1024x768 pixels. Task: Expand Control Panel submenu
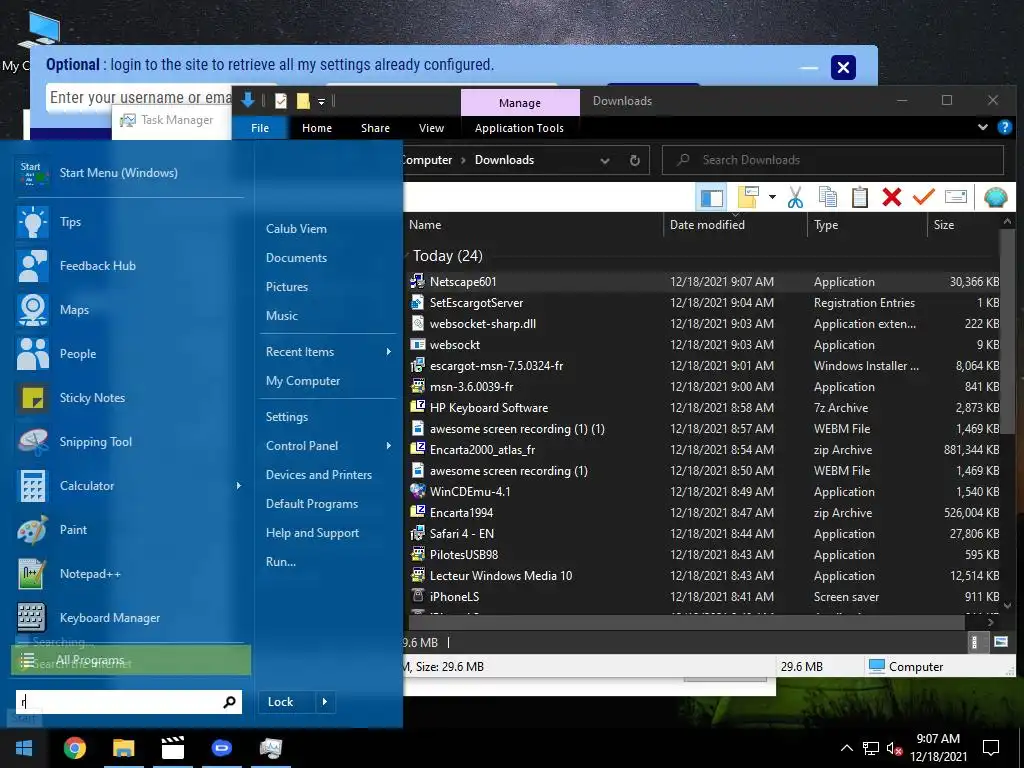point(389,446)
